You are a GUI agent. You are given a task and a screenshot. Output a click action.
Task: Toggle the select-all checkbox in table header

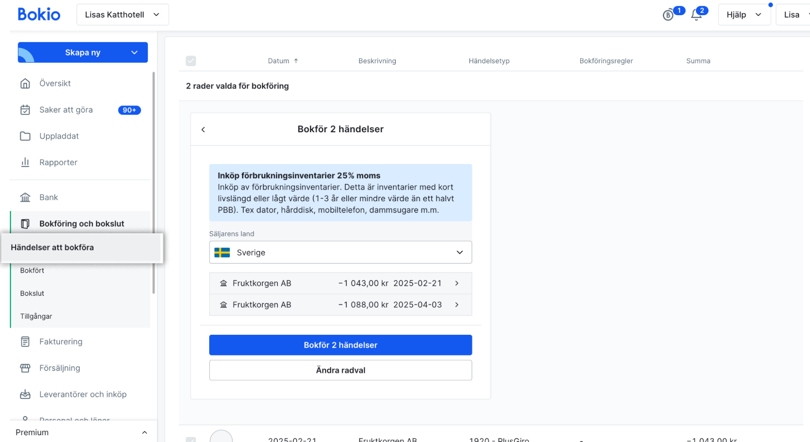[x=191, y=61]
